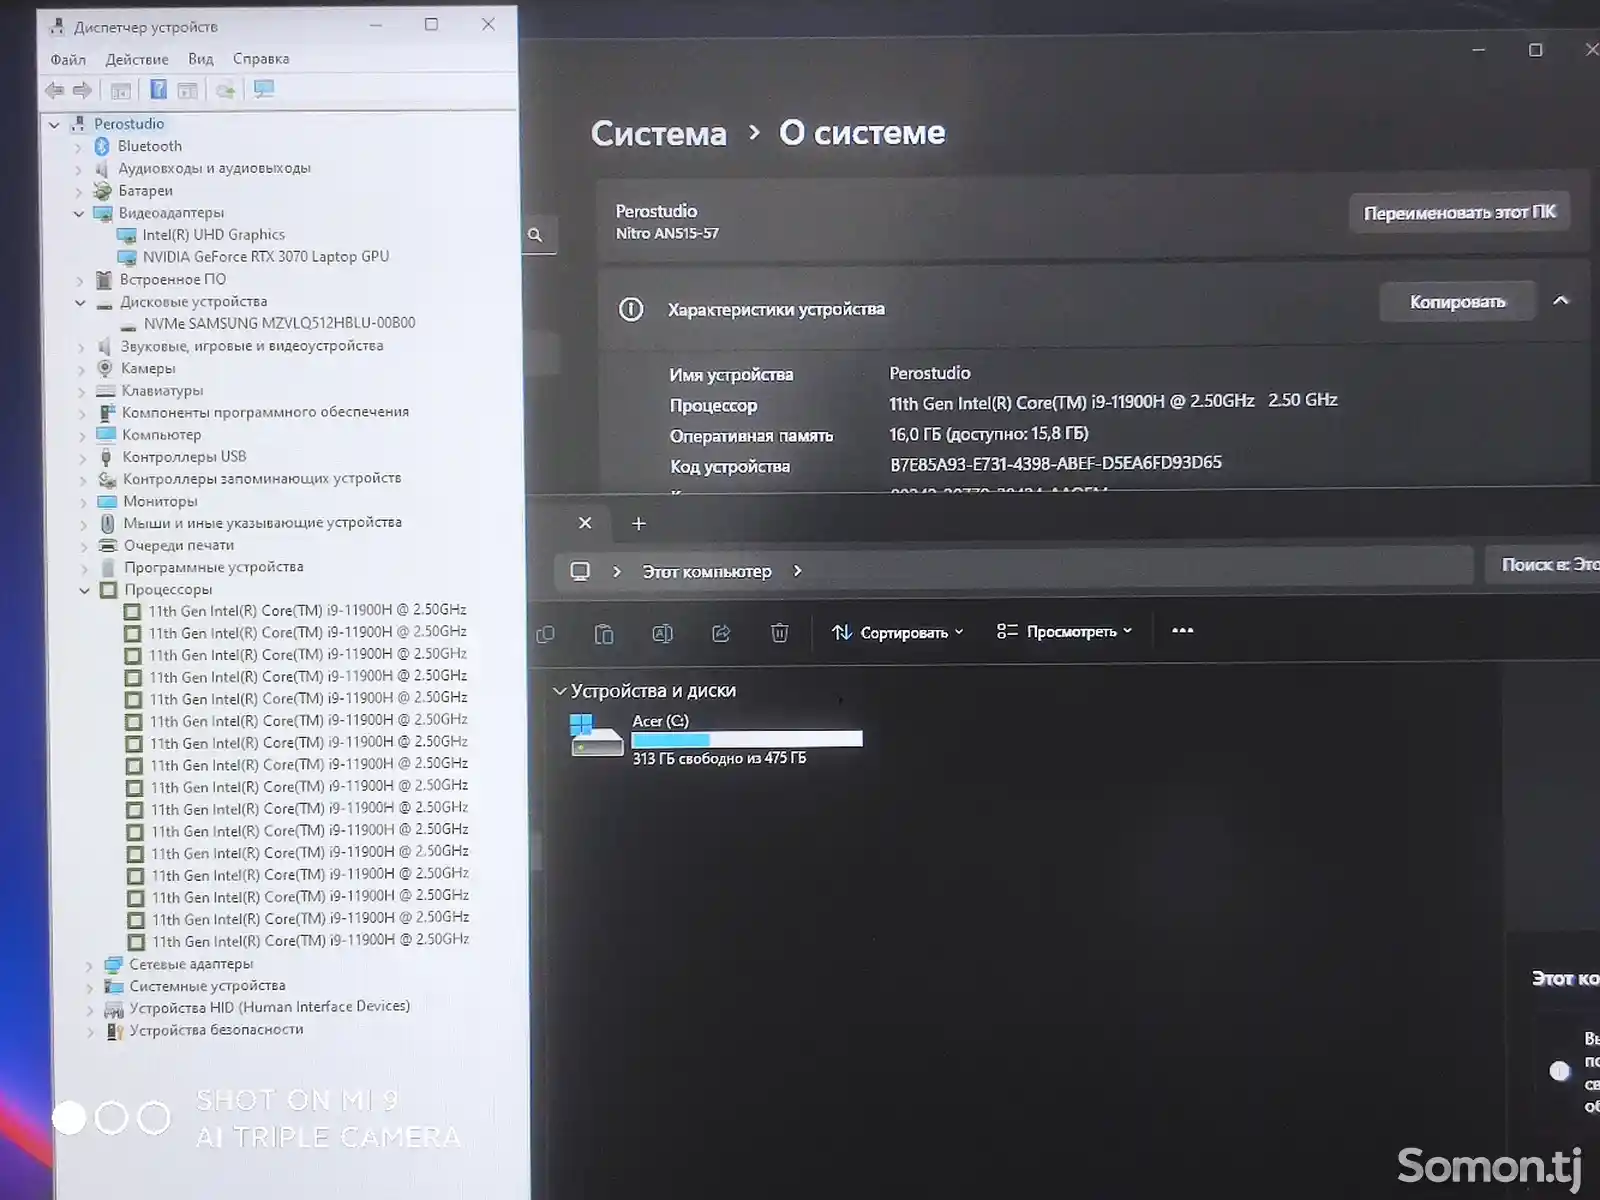
Task: Select NVMe SAMSUNG MZVLQ512HBLU-00B00 disk
Action: (x=279, y=323)
